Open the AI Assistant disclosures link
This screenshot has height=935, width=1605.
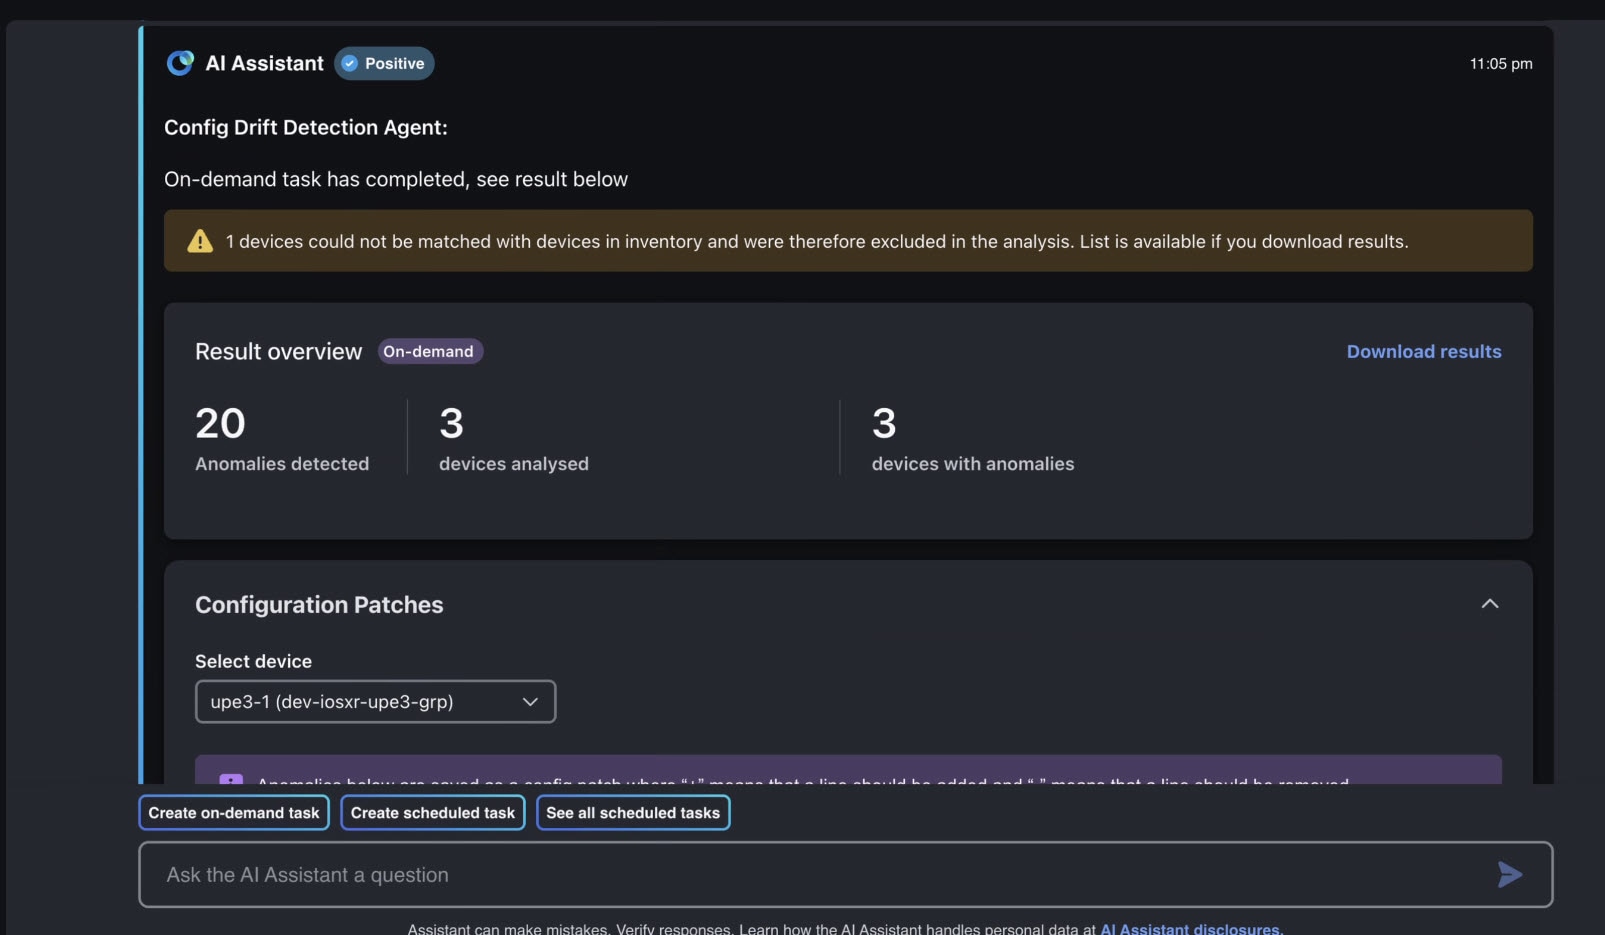click(x=1191, y=928)
